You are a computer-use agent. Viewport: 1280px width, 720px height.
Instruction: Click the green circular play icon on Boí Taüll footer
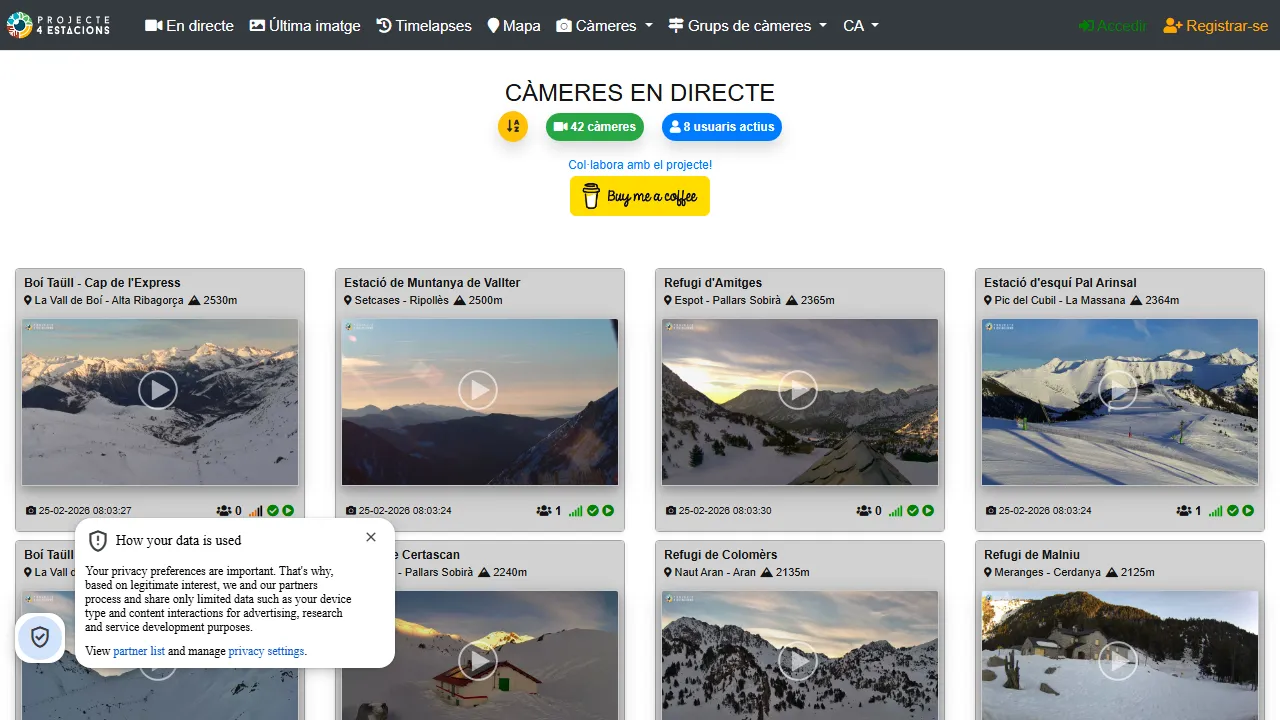[288, 510]
